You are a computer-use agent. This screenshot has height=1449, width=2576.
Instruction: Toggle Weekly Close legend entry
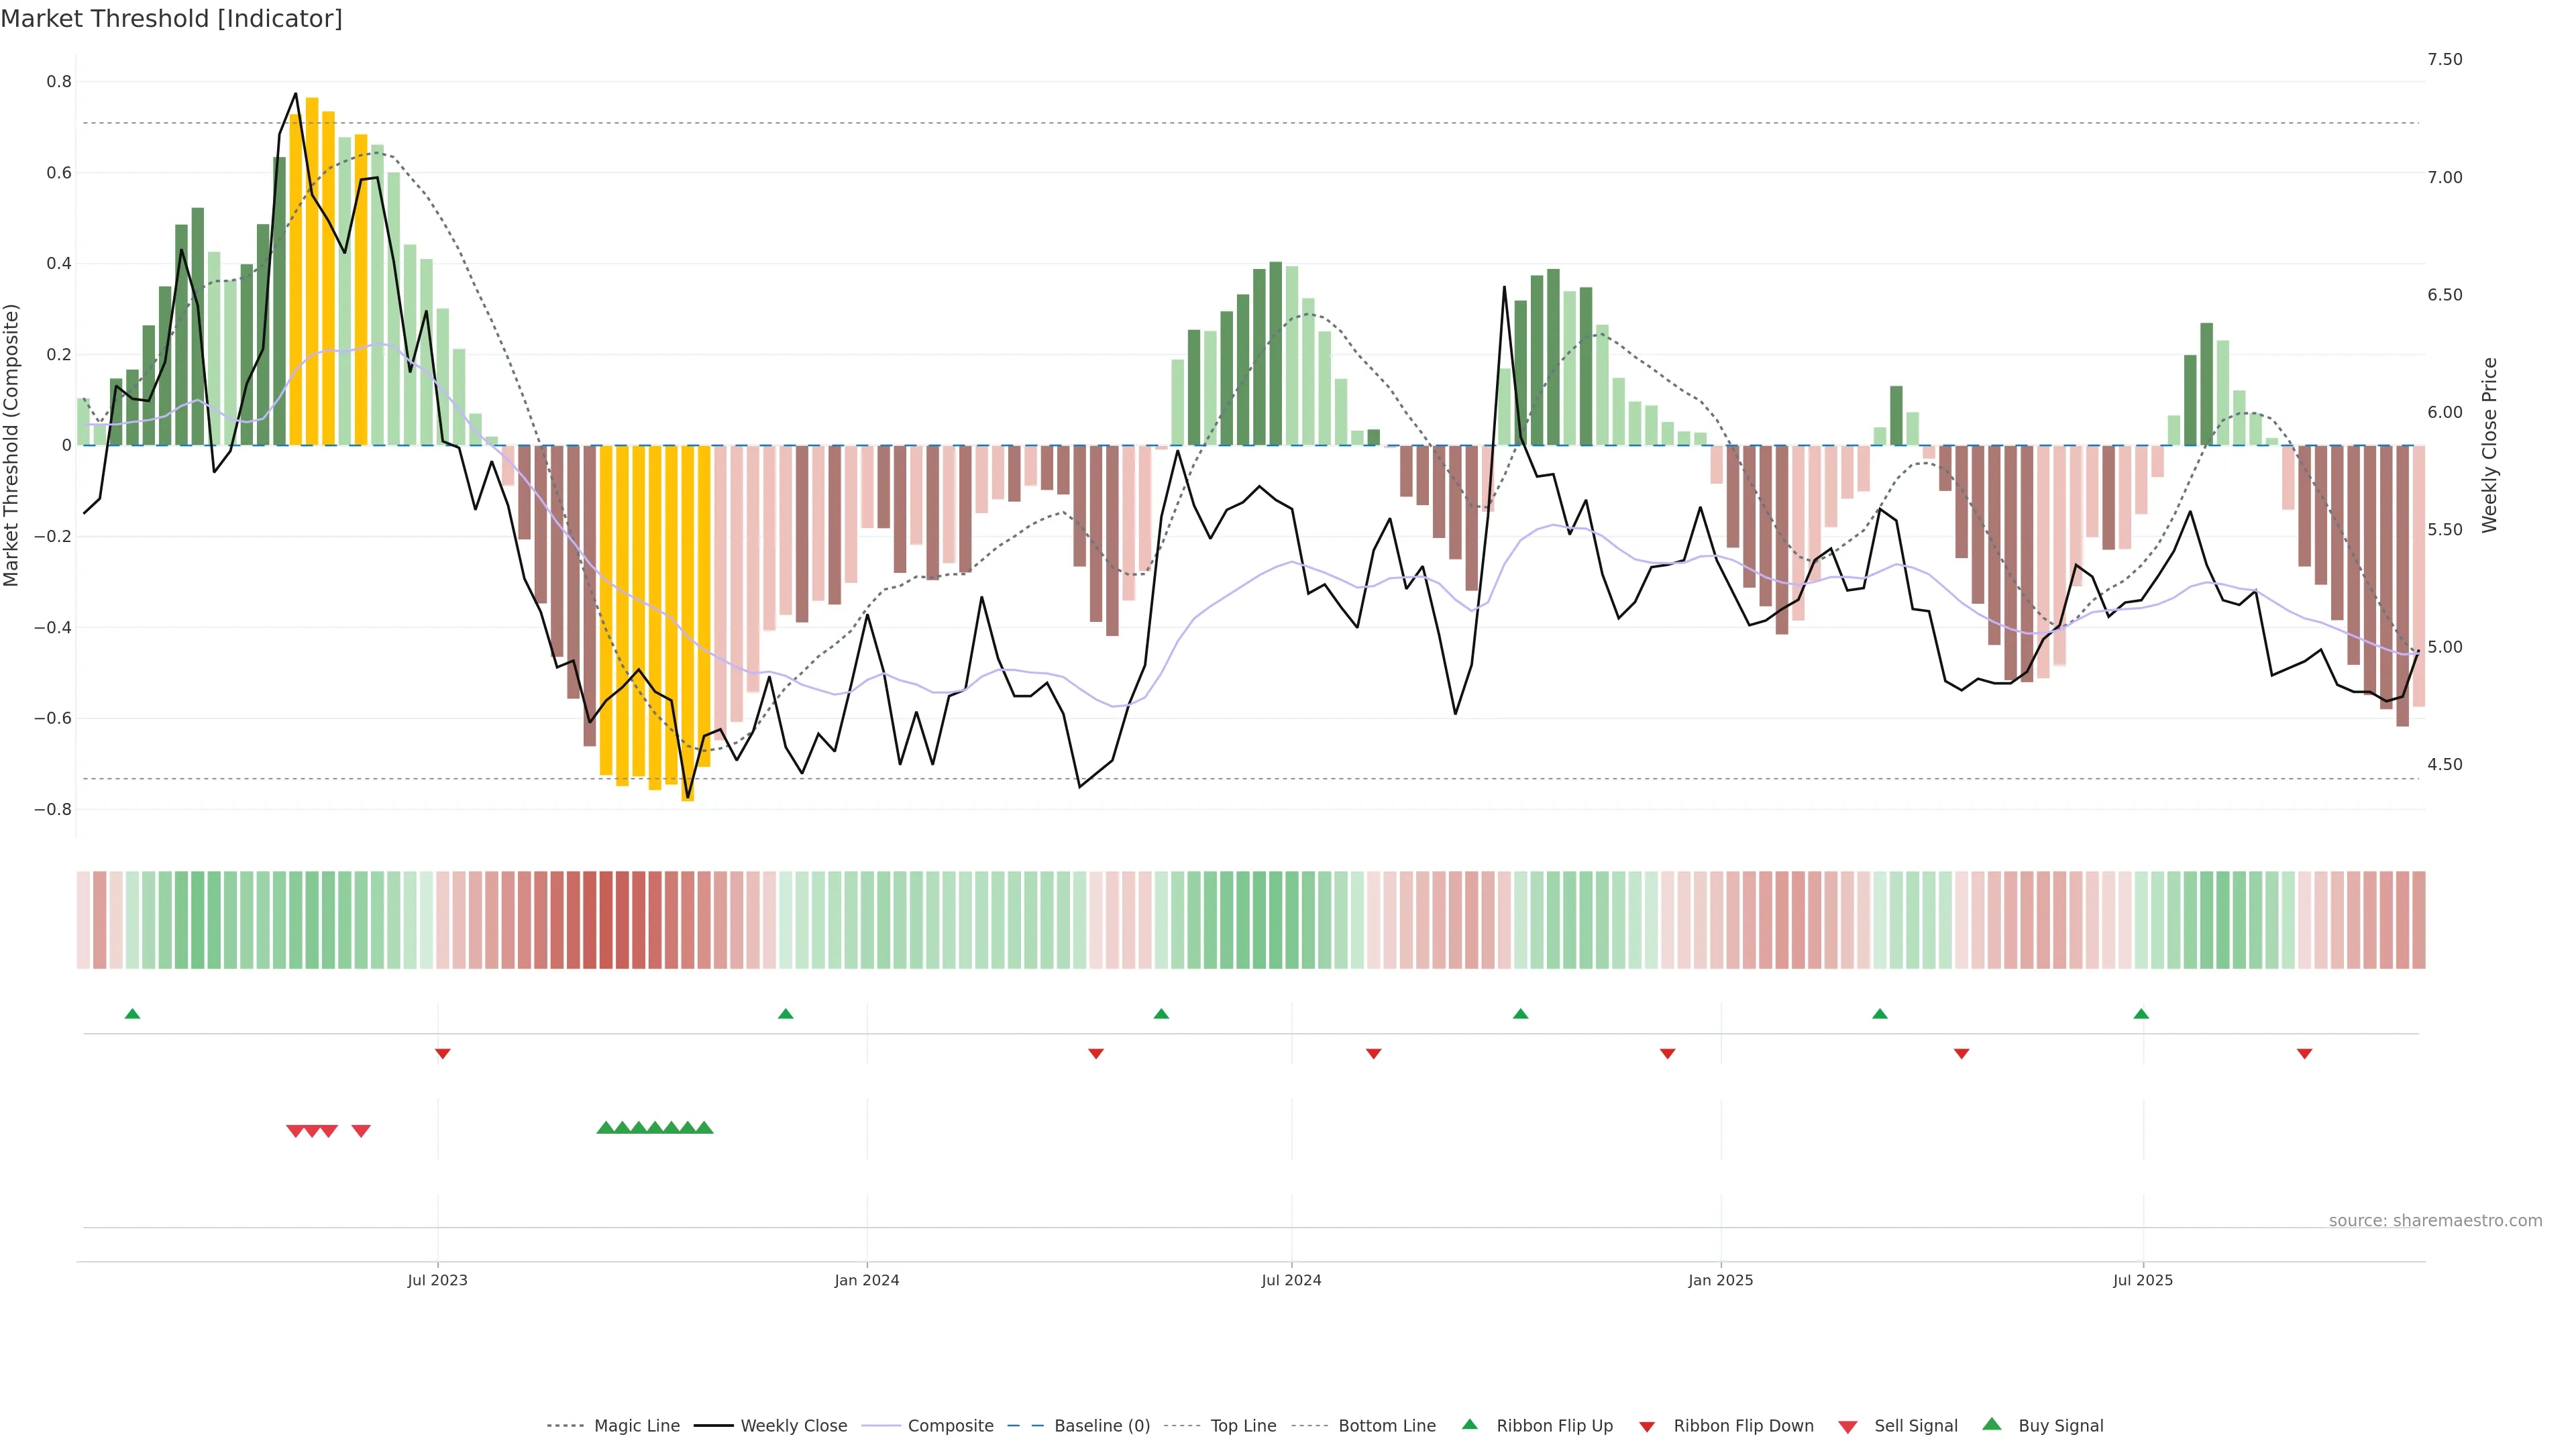click(x=793, y=1426)
